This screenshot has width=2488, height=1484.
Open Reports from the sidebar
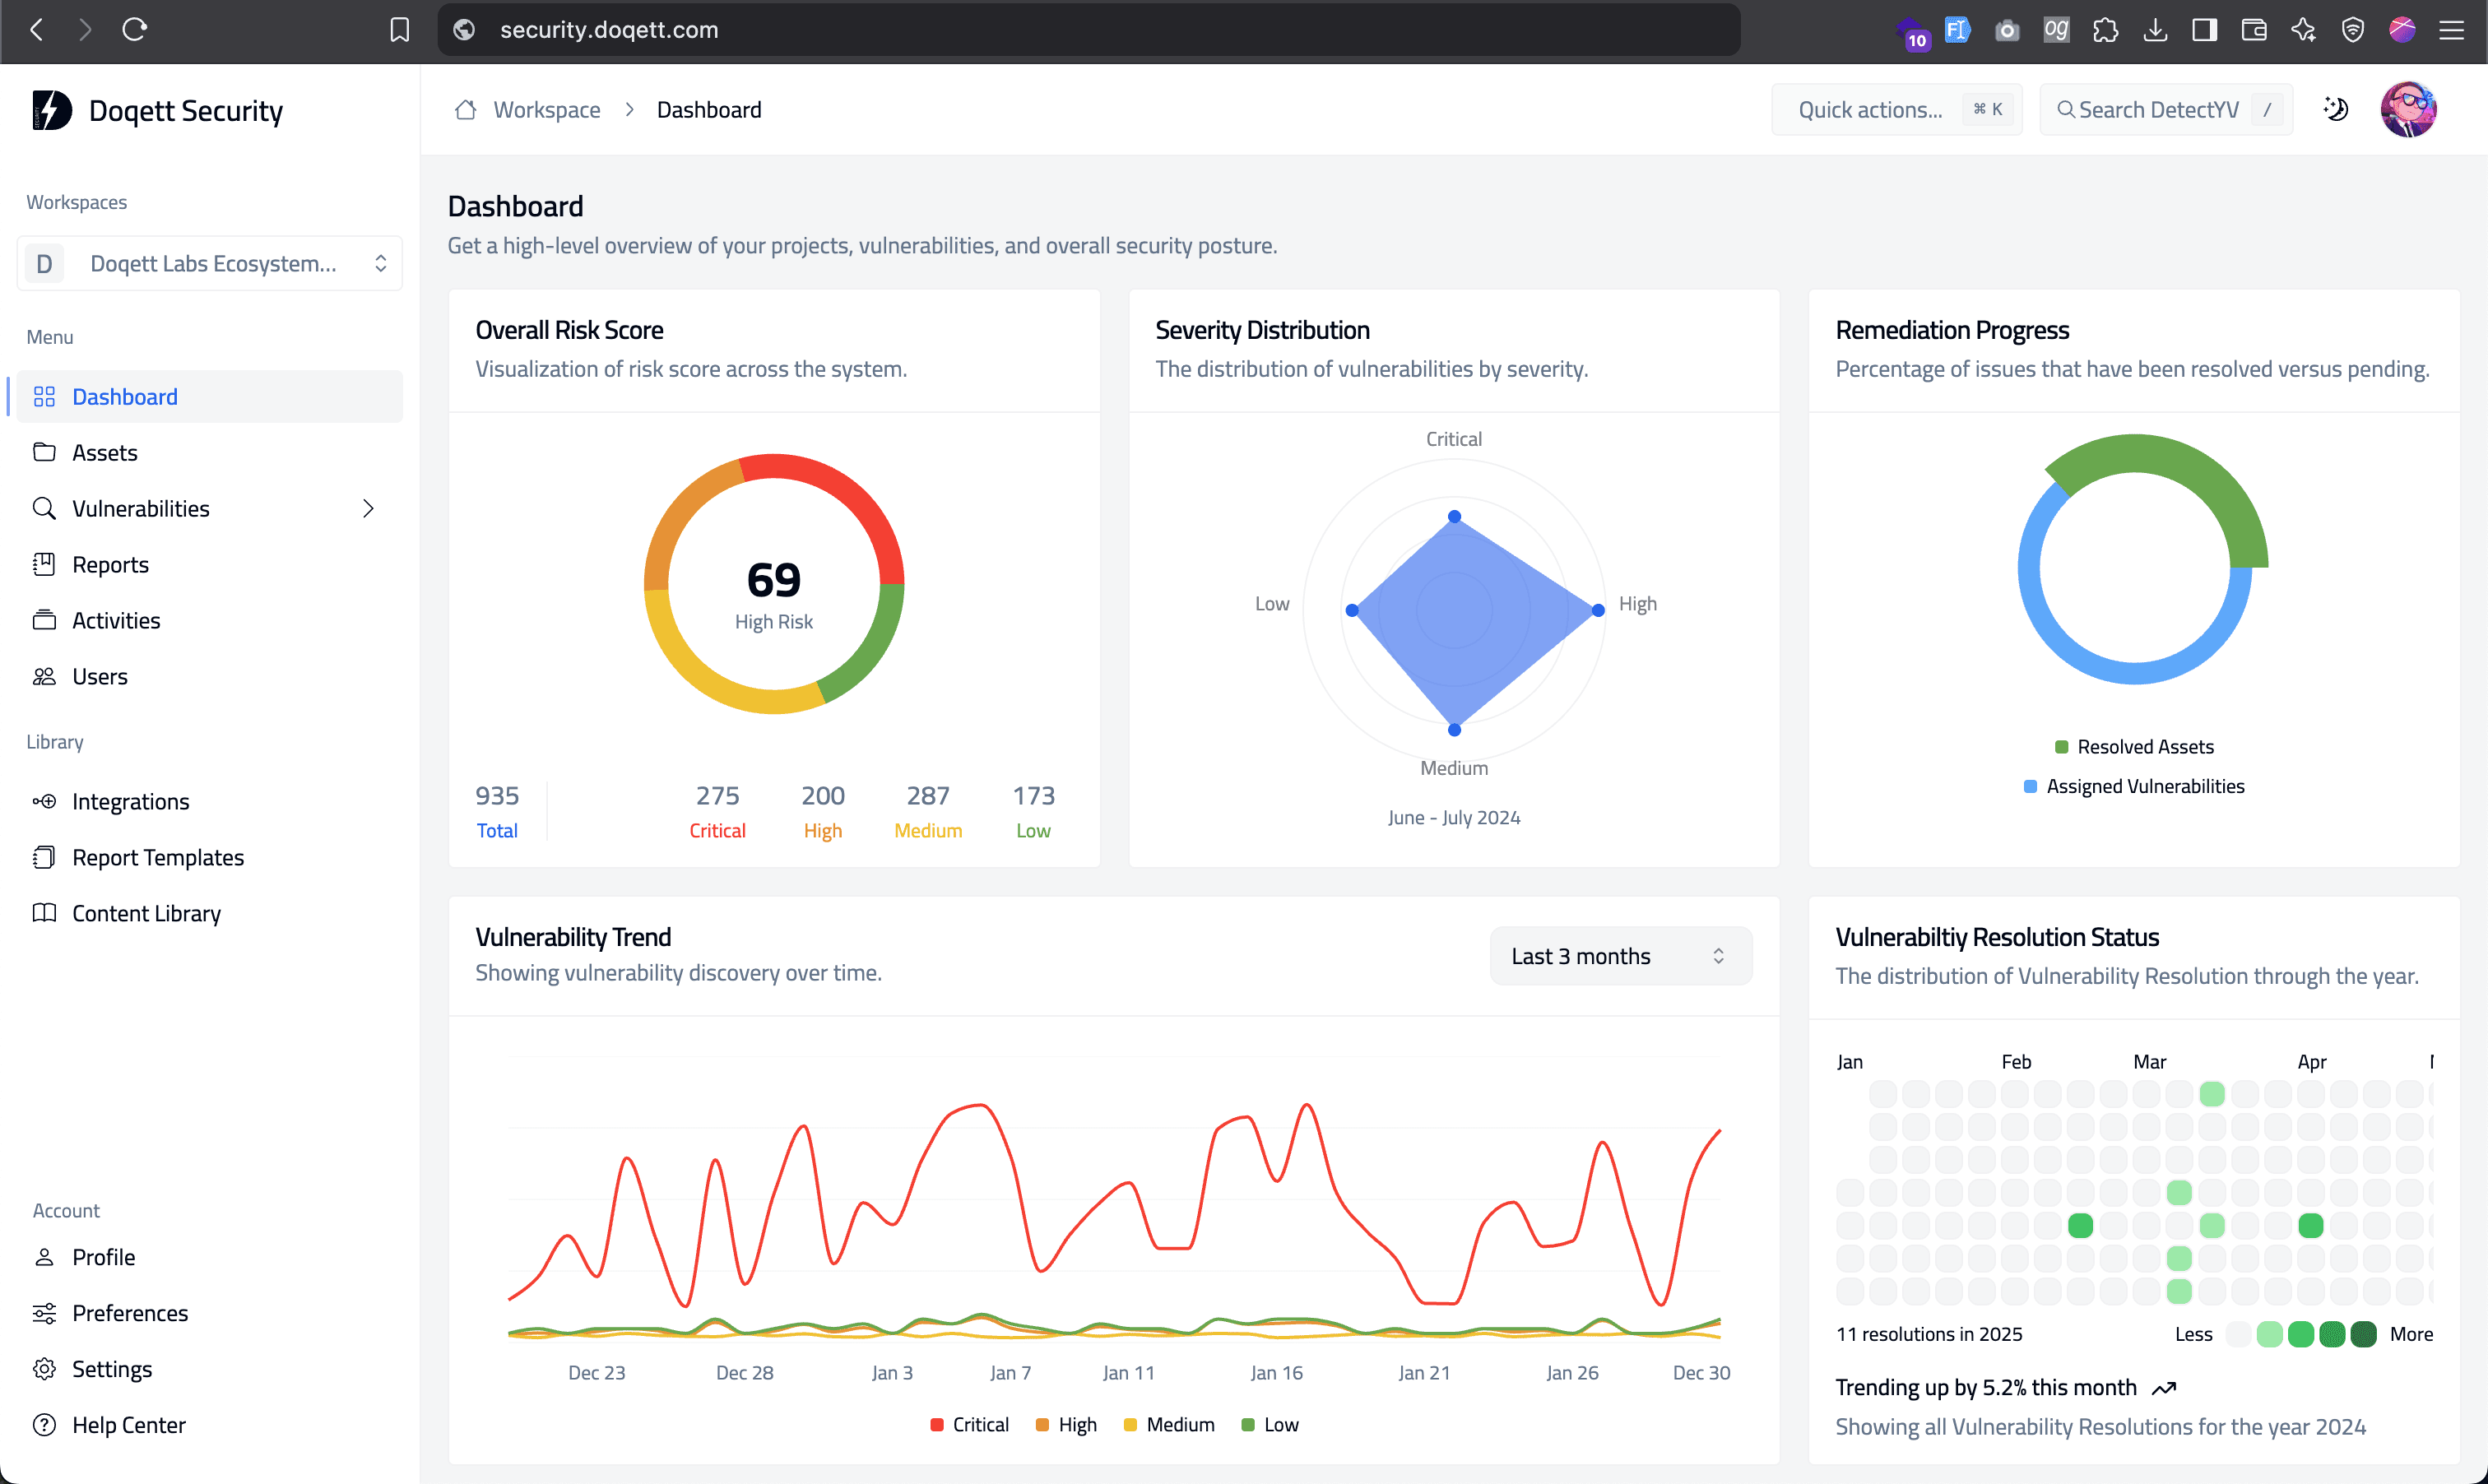pos(110,565)
